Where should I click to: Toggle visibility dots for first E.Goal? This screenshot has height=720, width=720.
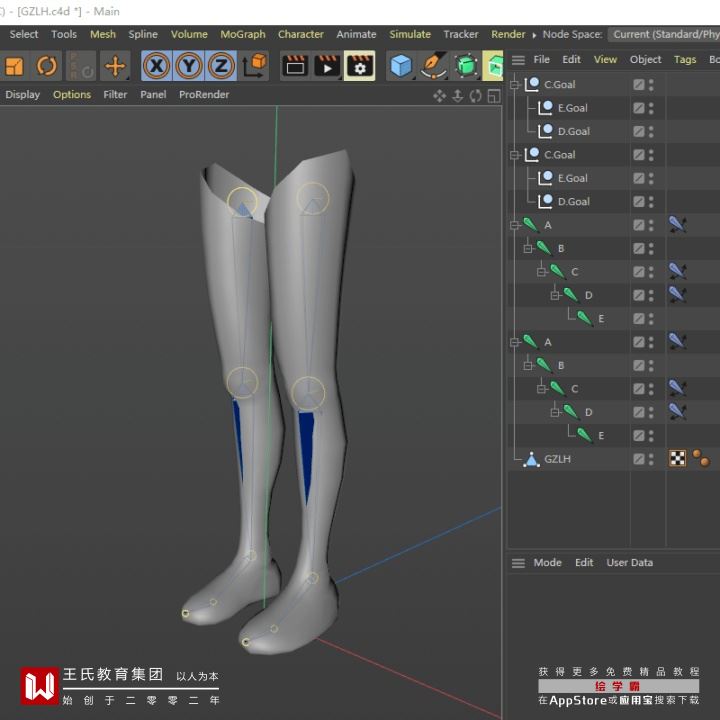tap(651, 108)
